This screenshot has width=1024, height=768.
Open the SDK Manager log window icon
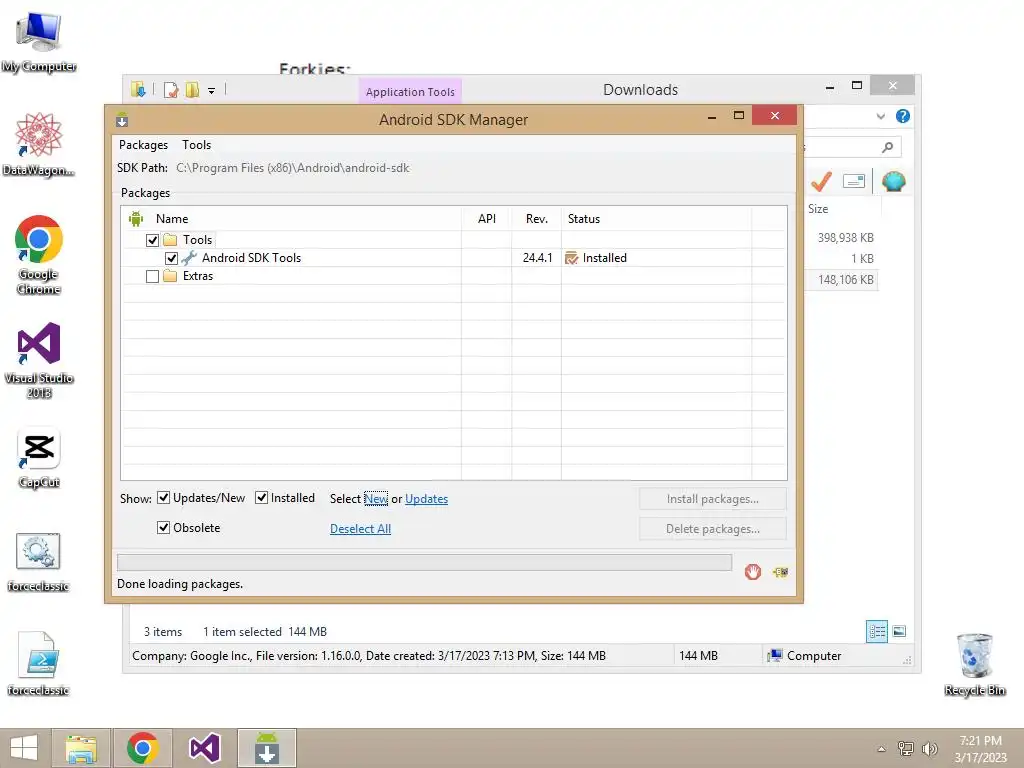[780, 572]
